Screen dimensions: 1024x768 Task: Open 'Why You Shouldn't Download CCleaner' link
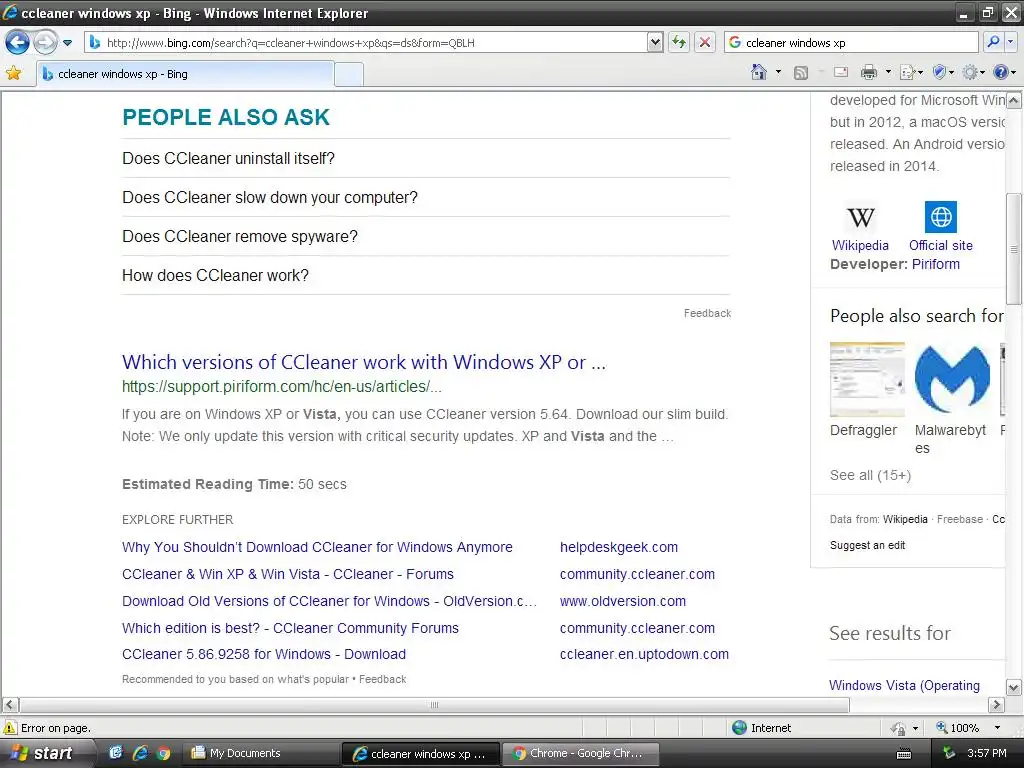click(x=317, y=547)
